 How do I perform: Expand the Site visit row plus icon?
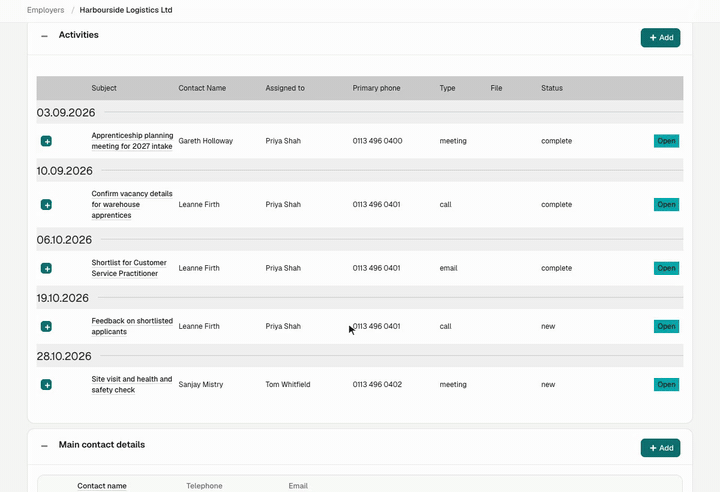click(x=46, y=385)
